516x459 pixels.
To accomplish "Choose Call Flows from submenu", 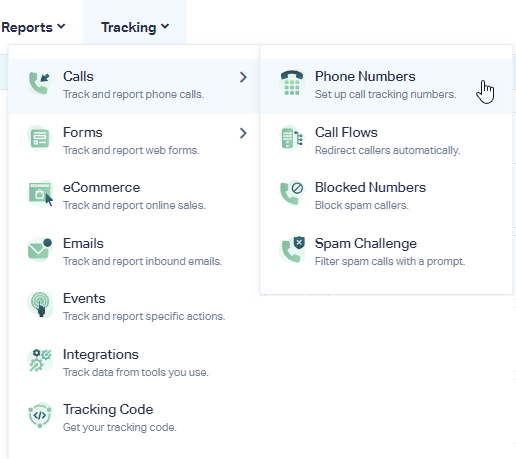I will (386, 141).
